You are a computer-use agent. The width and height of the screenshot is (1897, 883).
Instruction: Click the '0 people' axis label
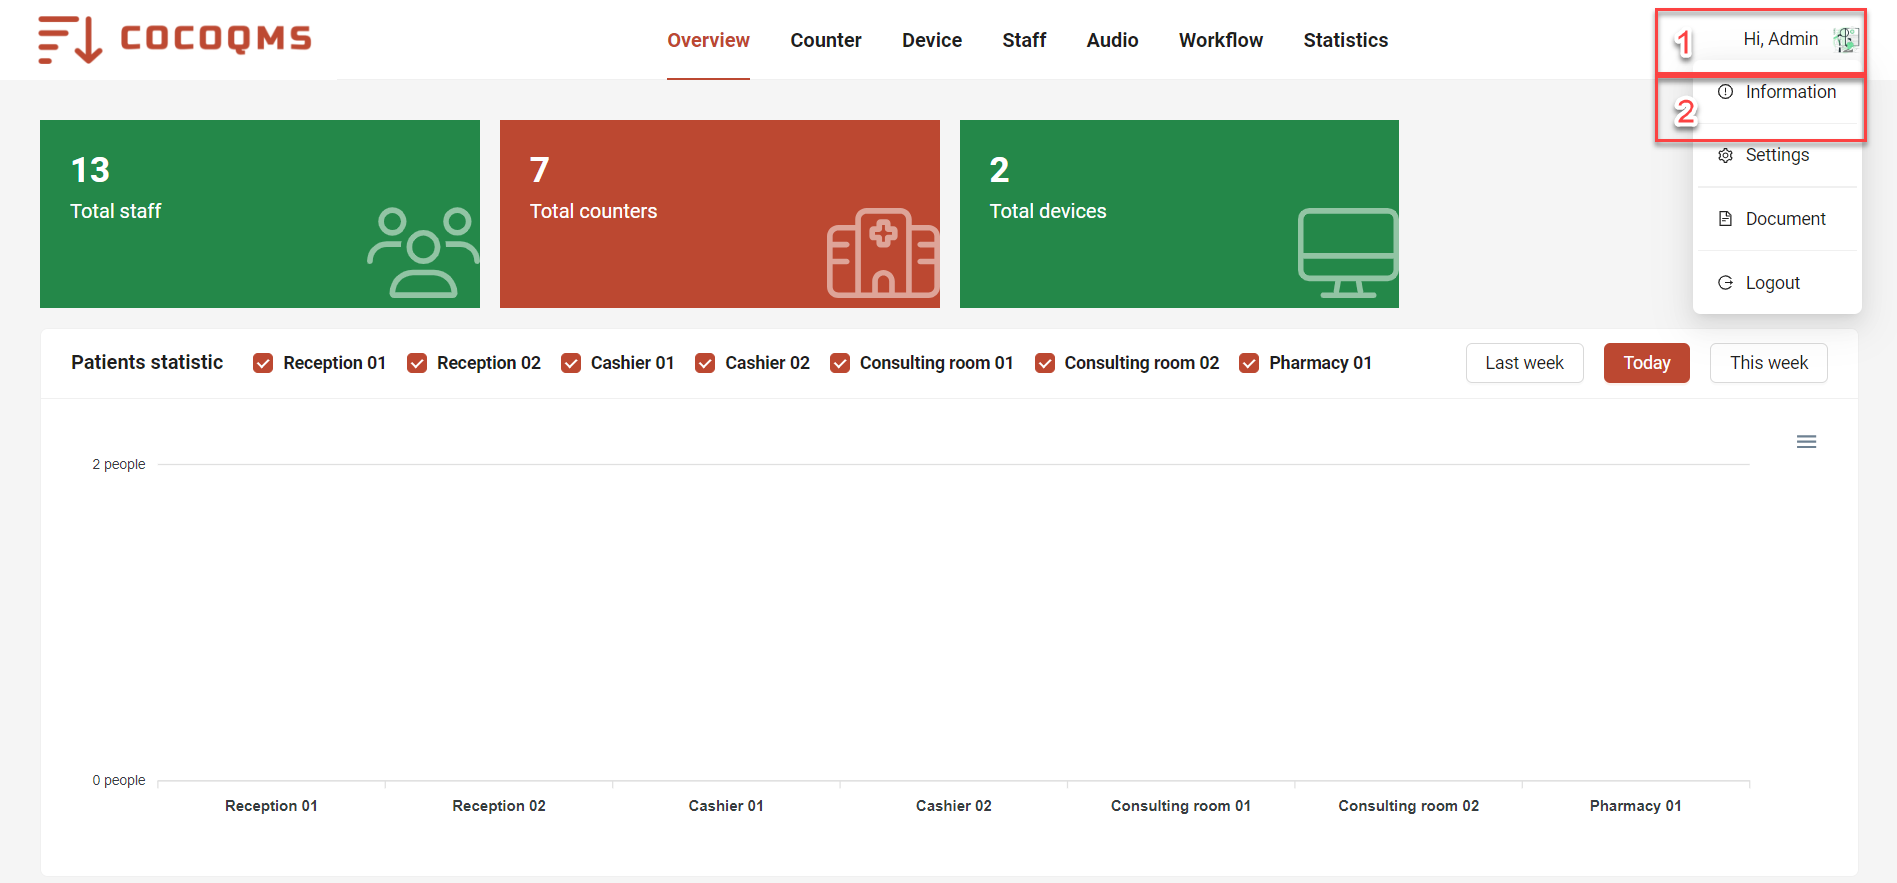119,780
